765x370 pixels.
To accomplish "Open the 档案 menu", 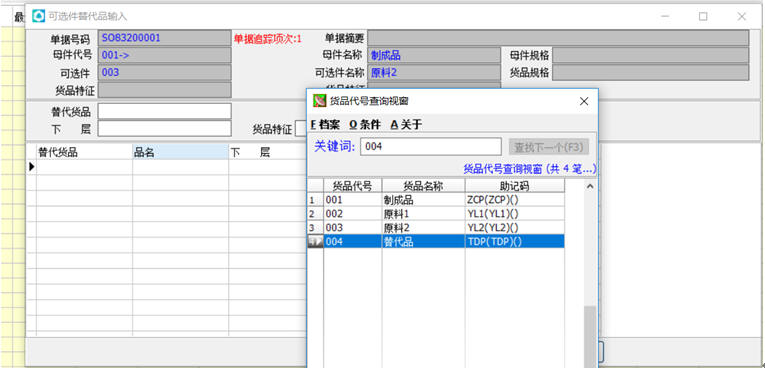I will 325,124.
